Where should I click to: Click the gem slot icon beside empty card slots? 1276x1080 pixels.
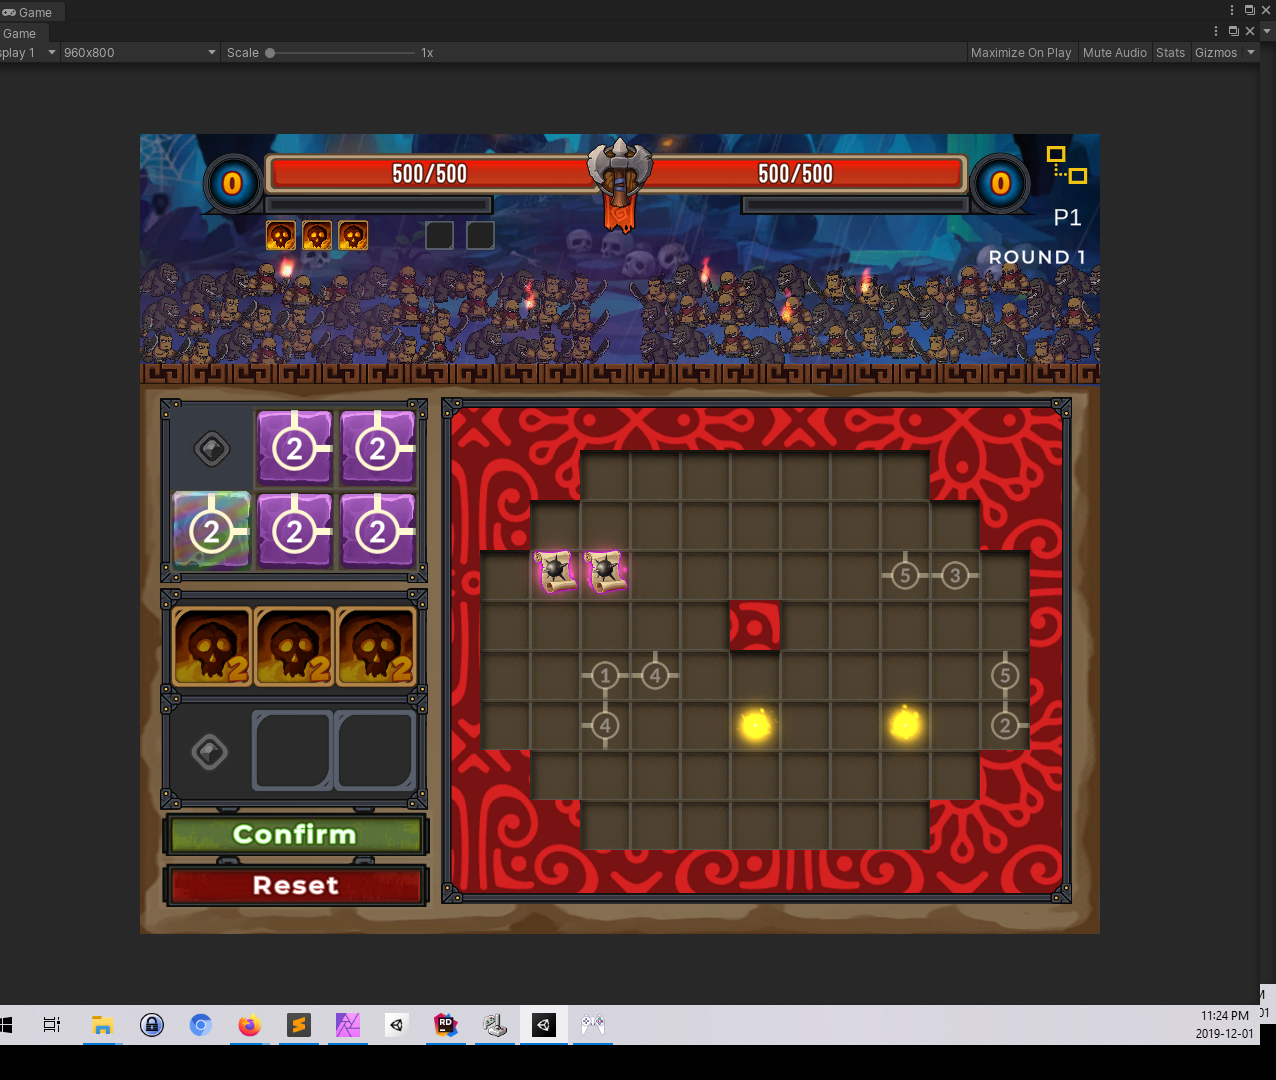[x=210, y=751]
